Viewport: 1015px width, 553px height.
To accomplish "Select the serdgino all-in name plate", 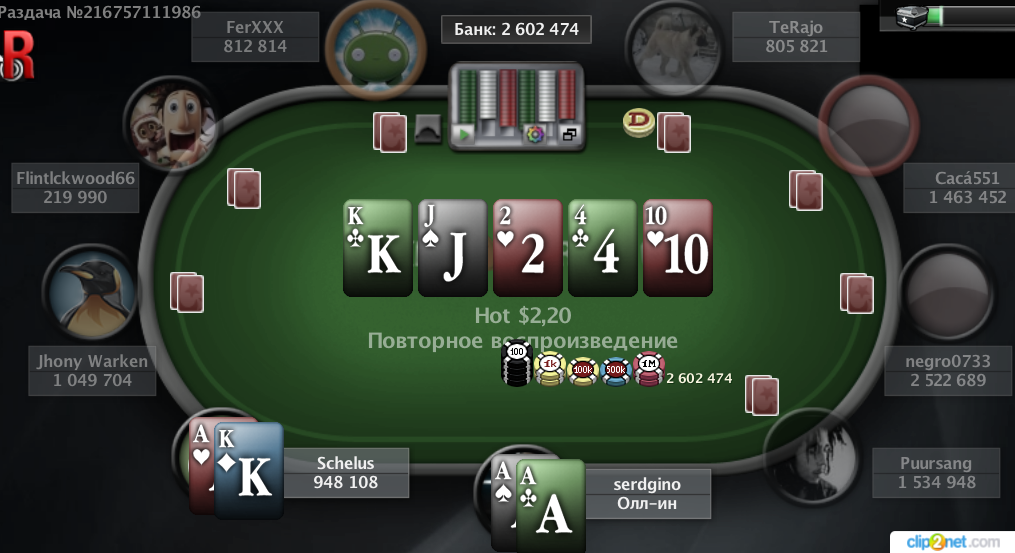I will (647, 494).
